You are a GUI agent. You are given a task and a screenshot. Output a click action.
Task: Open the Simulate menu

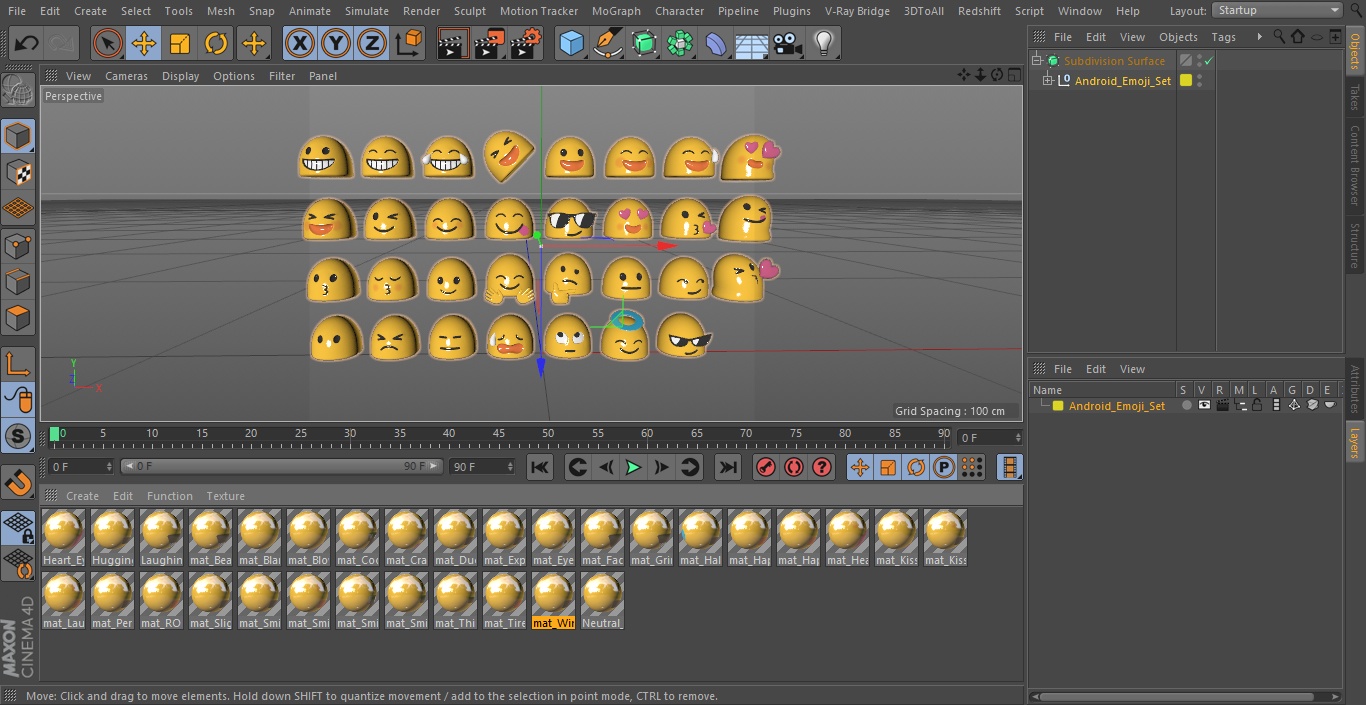366,11
